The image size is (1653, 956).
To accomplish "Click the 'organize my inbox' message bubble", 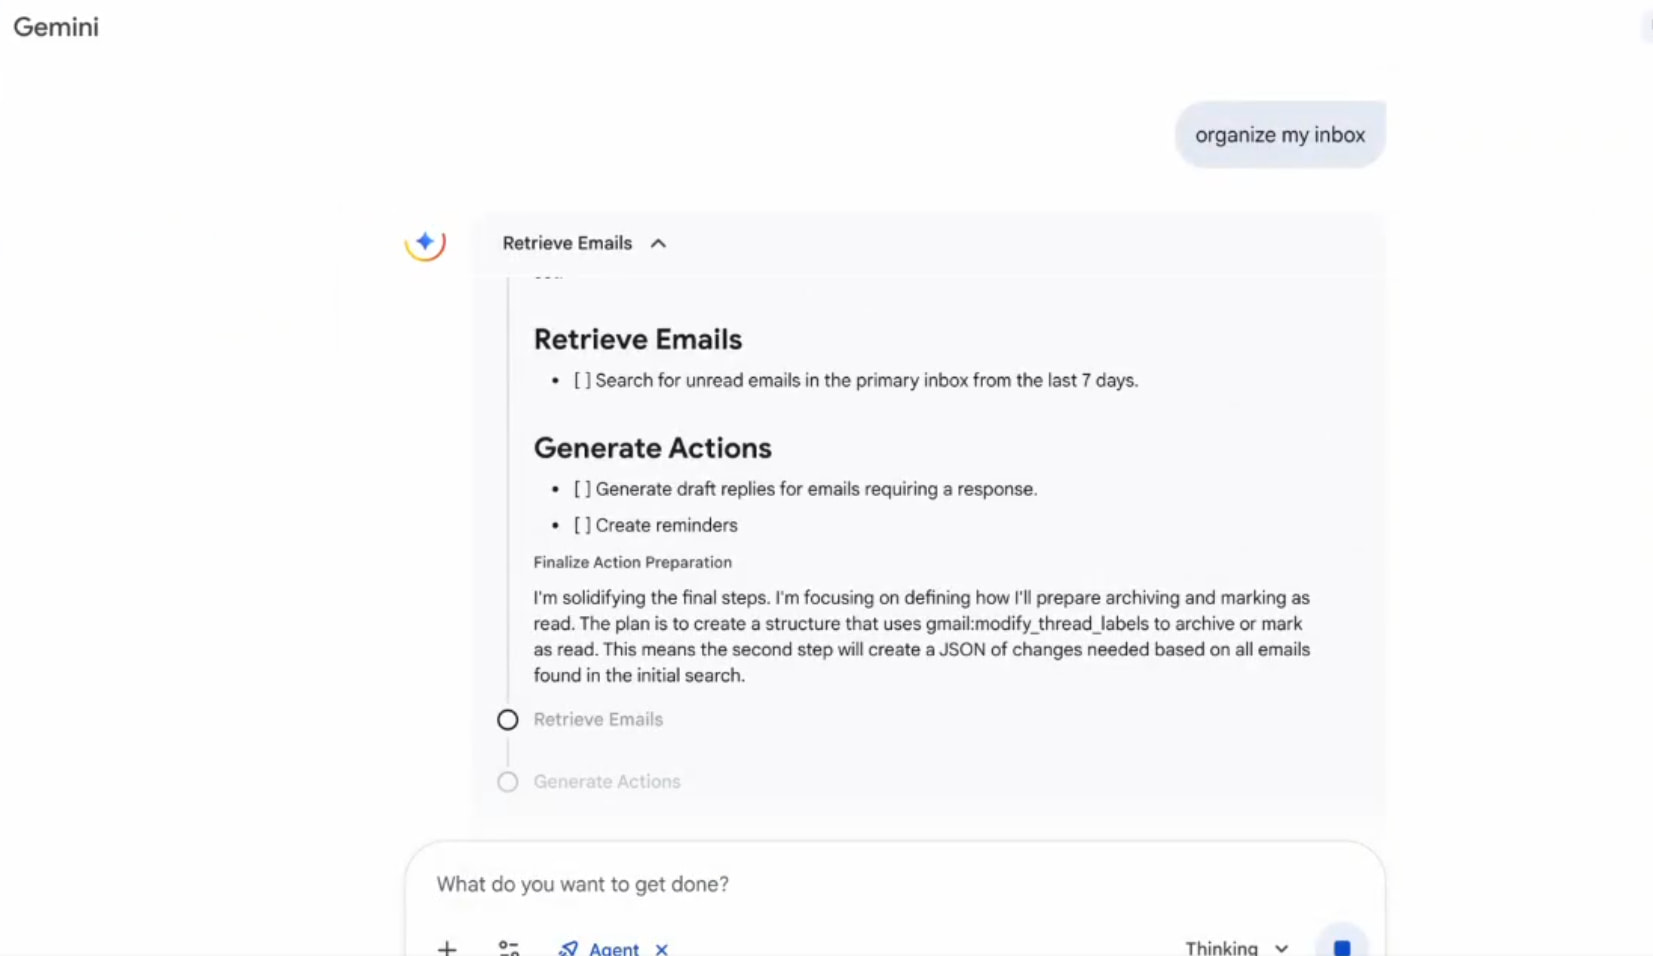I will 1279,135.
